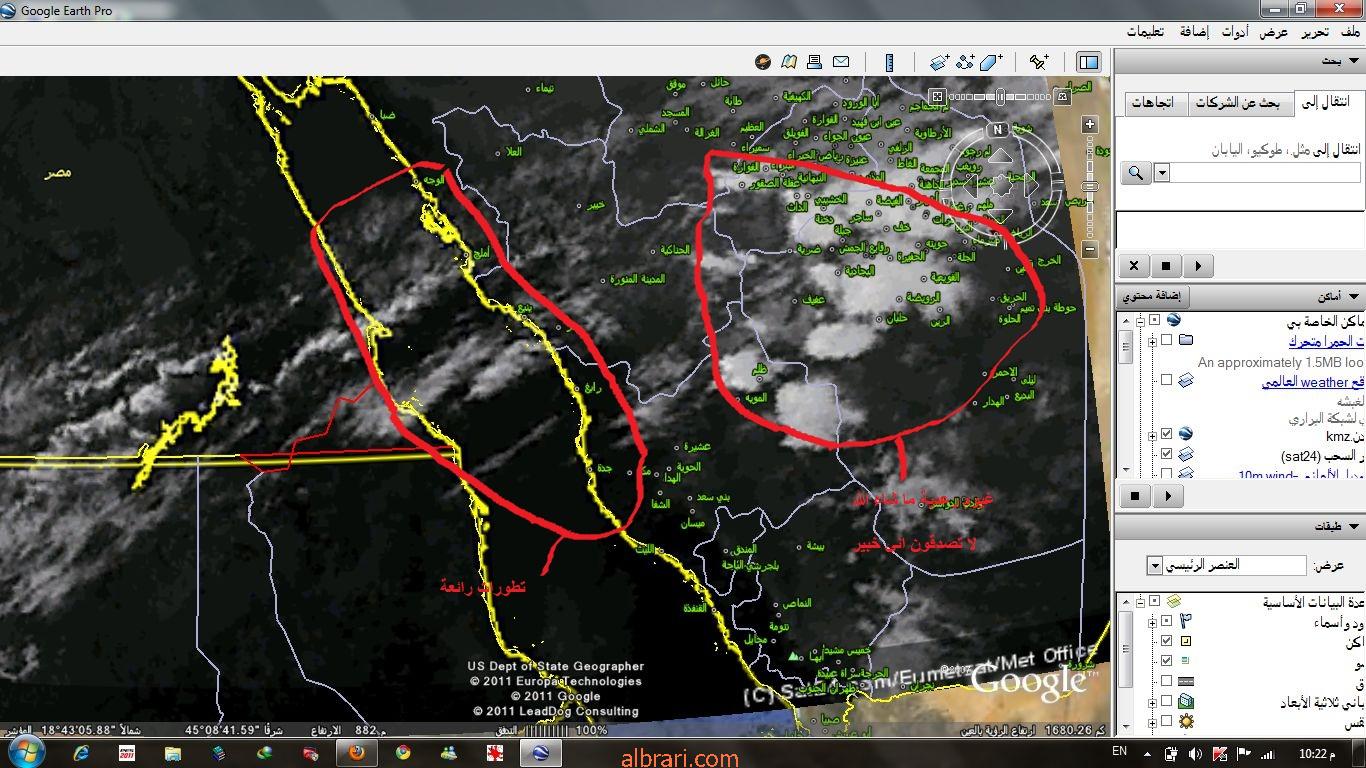
Task: Open View in Google Maps toolbar icon
Action: (789, 62)
